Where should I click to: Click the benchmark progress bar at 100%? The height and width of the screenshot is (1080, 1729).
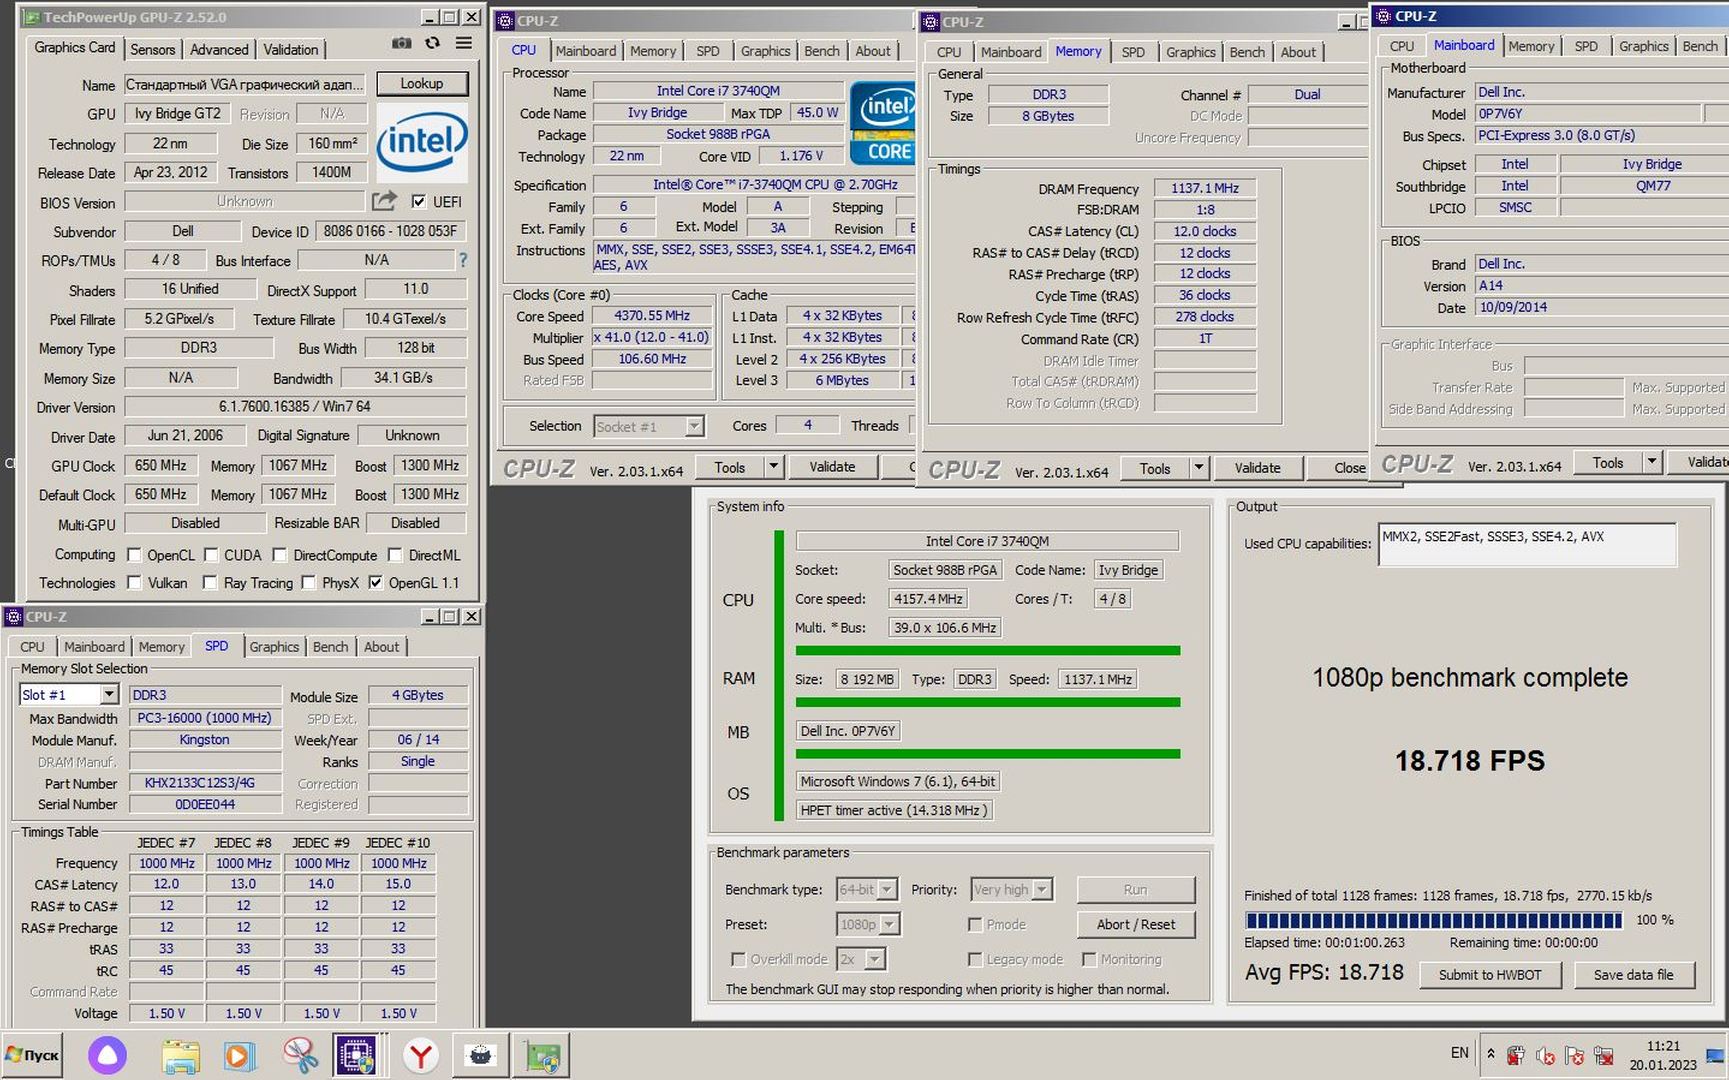(x=1434, y=920)
